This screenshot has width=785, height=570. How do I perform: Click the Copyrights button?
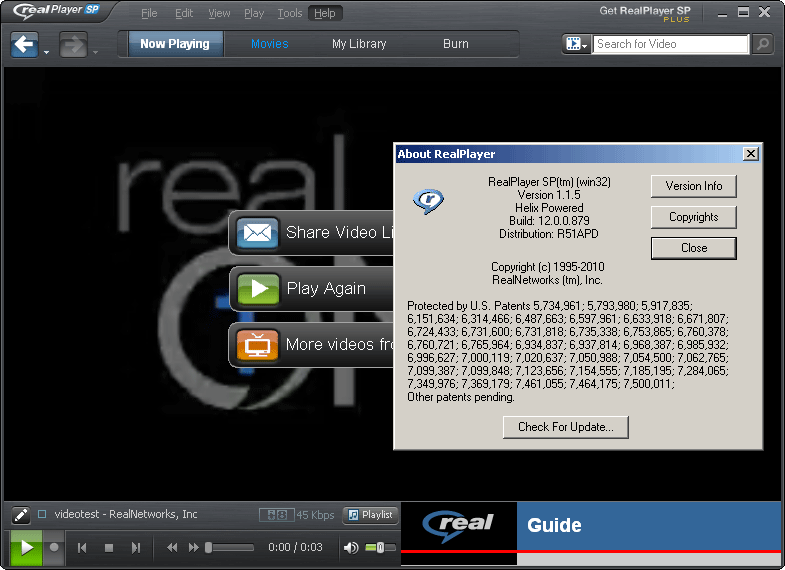pyautogui.click(x=693, y=217)
